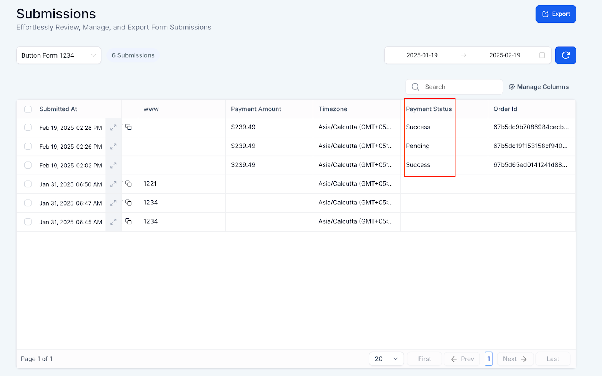
Task: Click timezone cell in the 06:45 AM row
Action: pyautogui.click(x=355, y=221)
